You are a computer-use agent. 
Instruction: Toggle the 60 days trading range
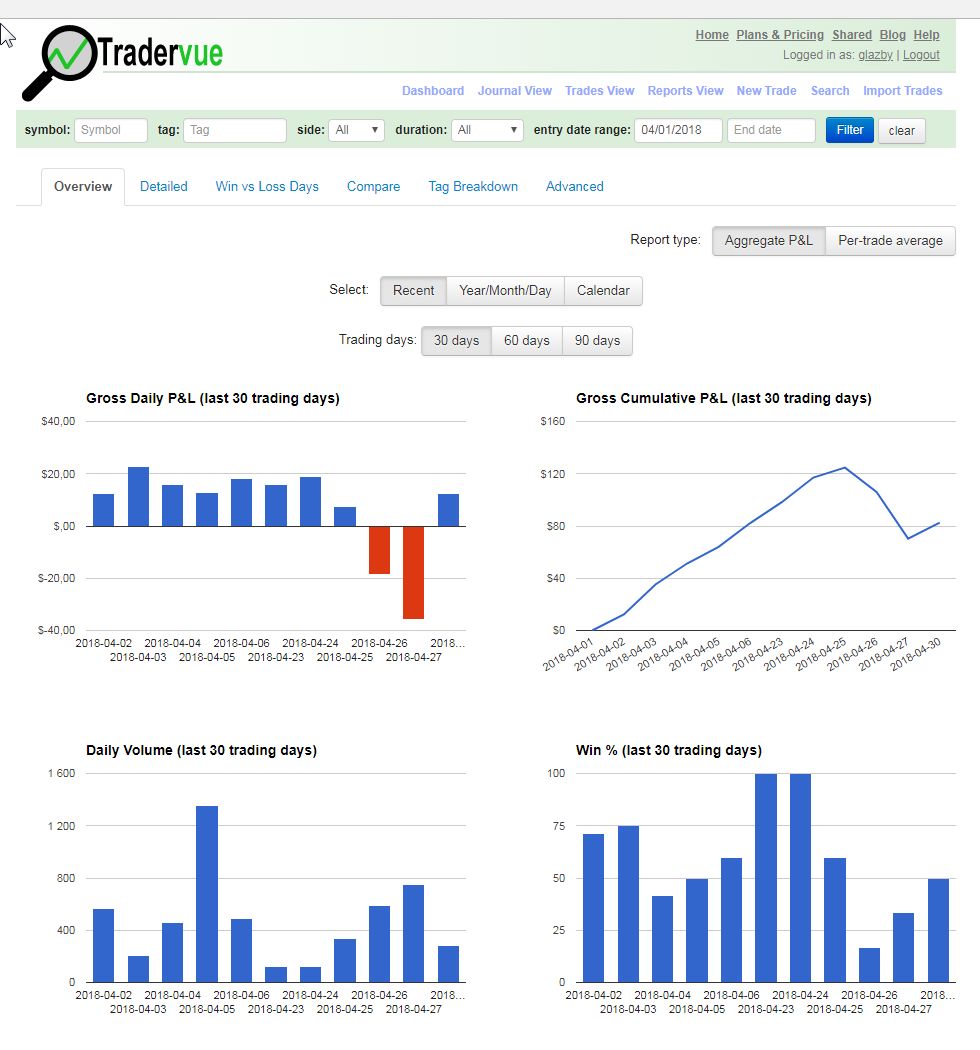pyautogui.click(x=526, y=341)
